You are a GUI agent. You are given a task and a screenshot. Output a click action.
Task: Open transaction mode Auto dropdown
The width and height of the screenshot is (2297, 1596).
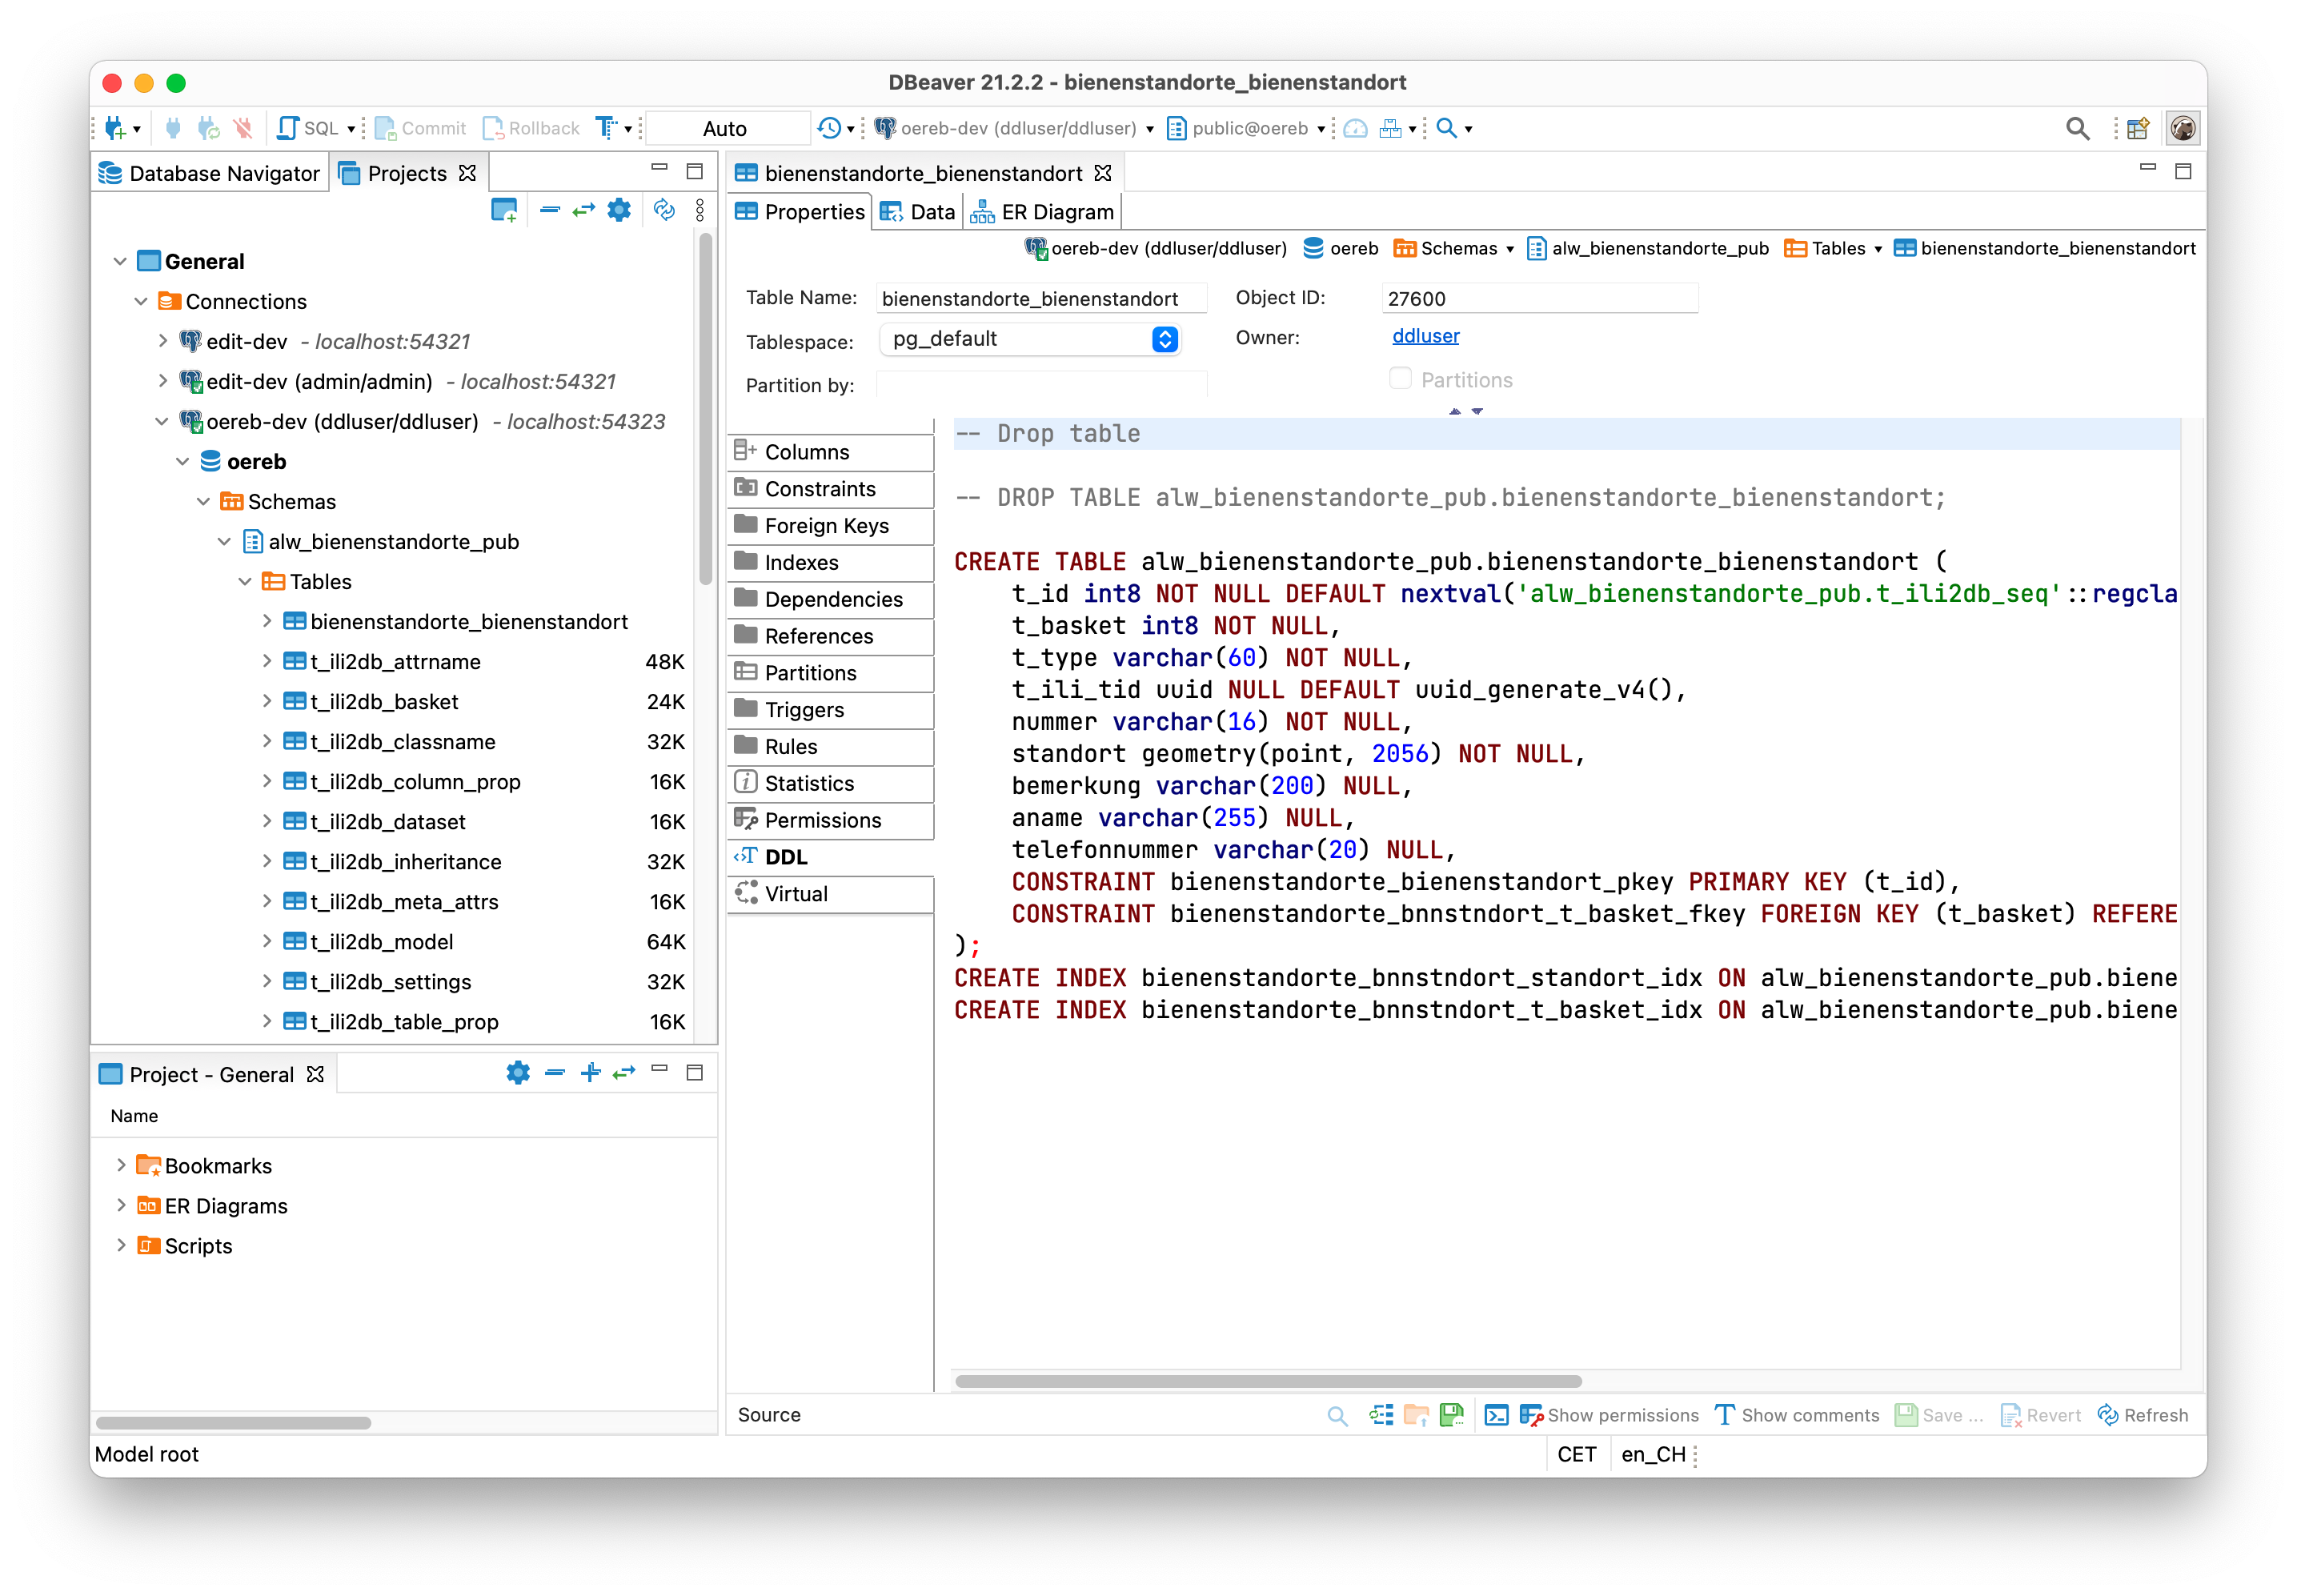click(727, 128)
